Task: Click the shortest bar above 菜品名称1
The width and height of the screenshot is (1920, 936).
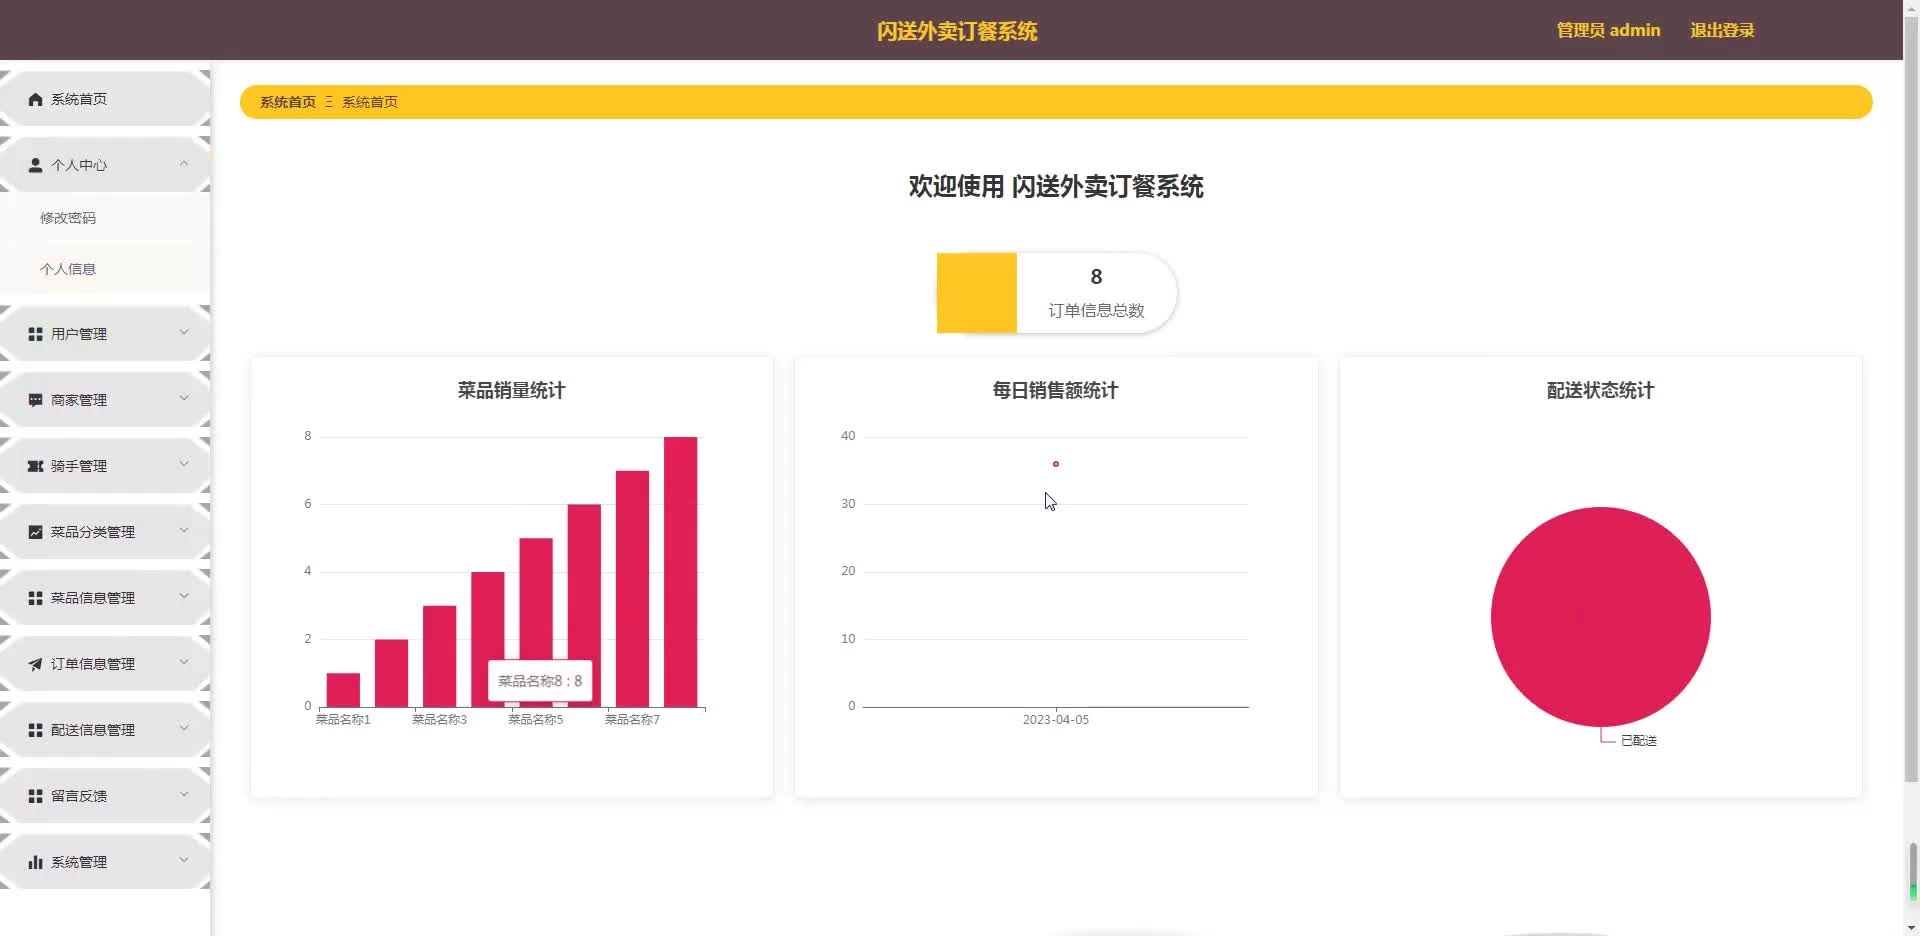Action: [x=343, y=690]
